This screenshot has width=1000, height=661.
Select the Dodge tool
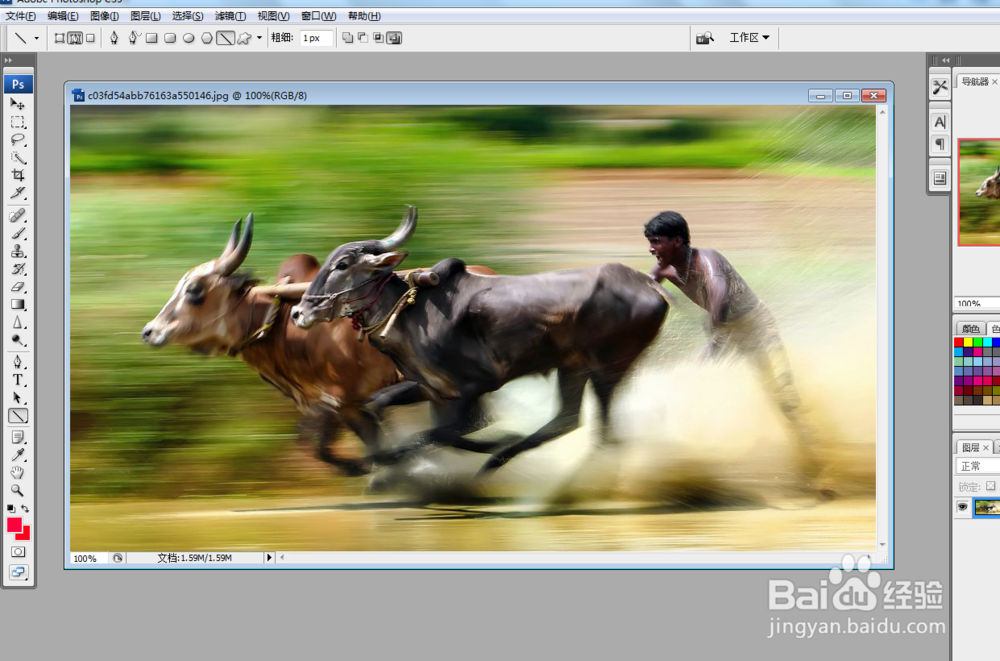18,340
